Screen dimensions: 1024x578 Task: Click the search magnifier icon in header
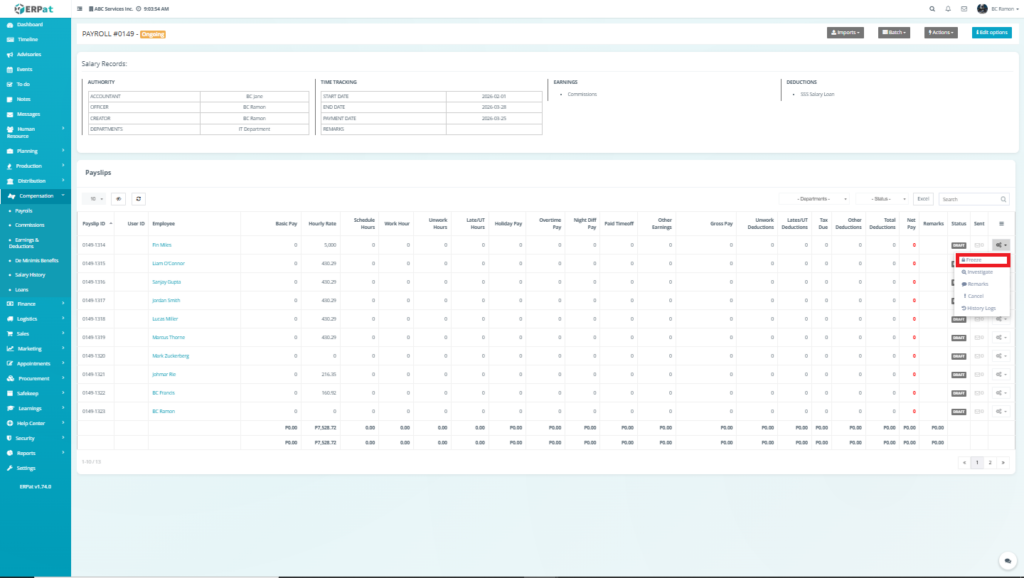coord(932,8)
